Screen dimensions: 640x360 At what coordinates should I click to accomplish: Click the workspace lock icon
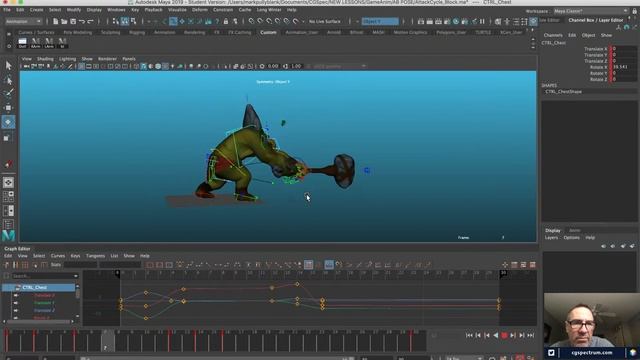[635, 11]
